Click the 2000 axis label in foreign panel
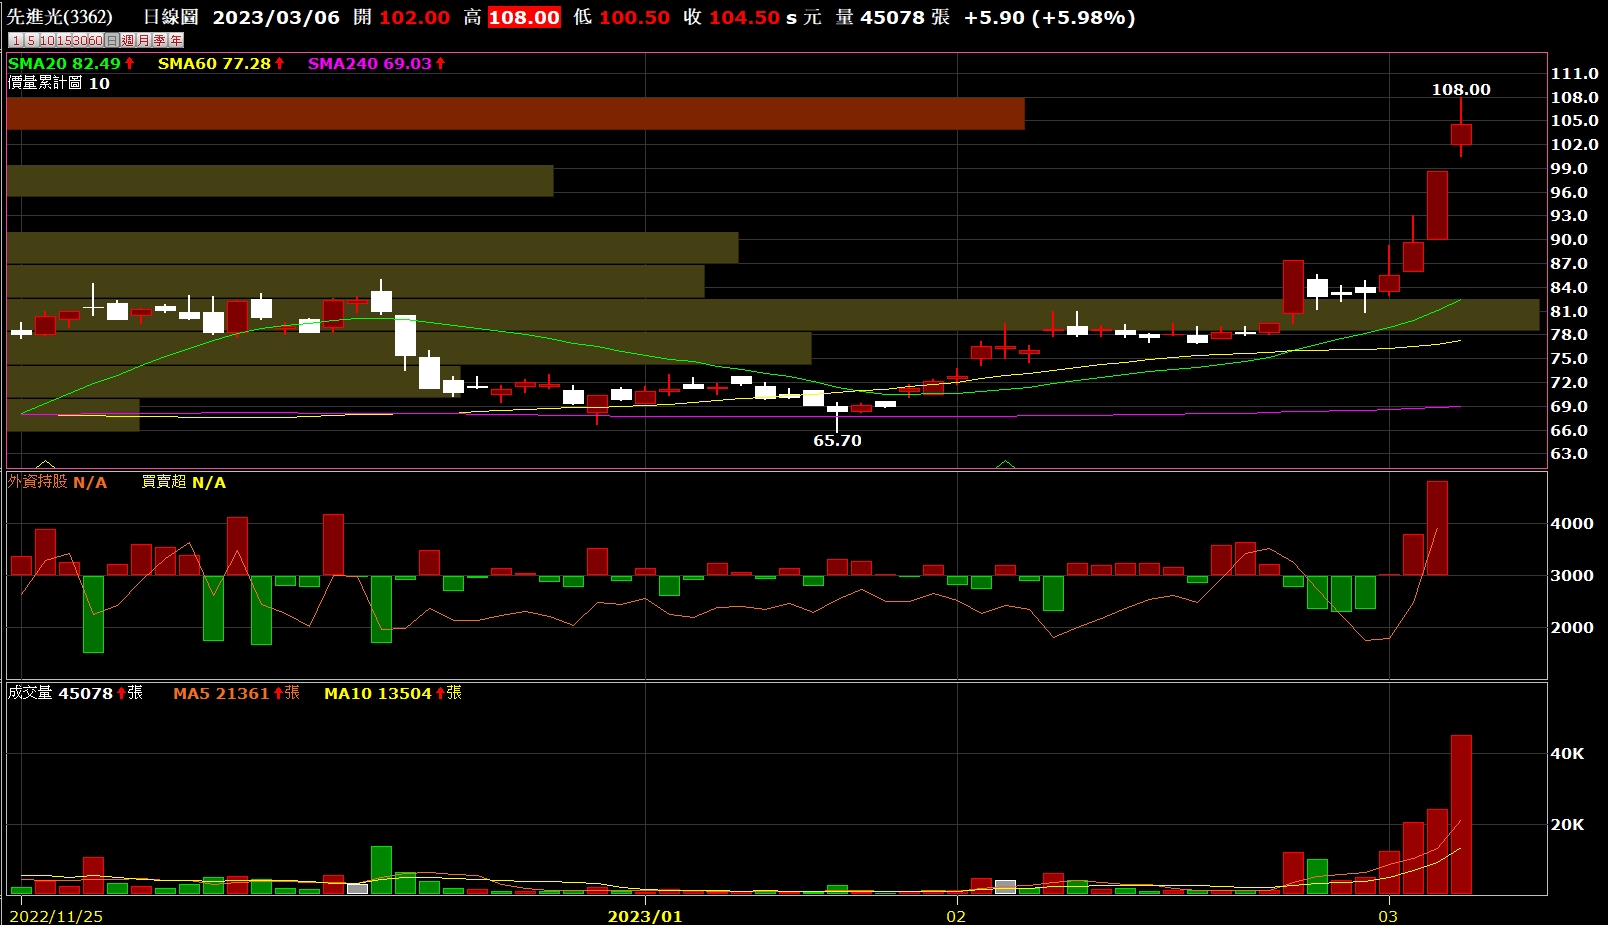The image size is (1608, 925). (x=1572, y=627)
